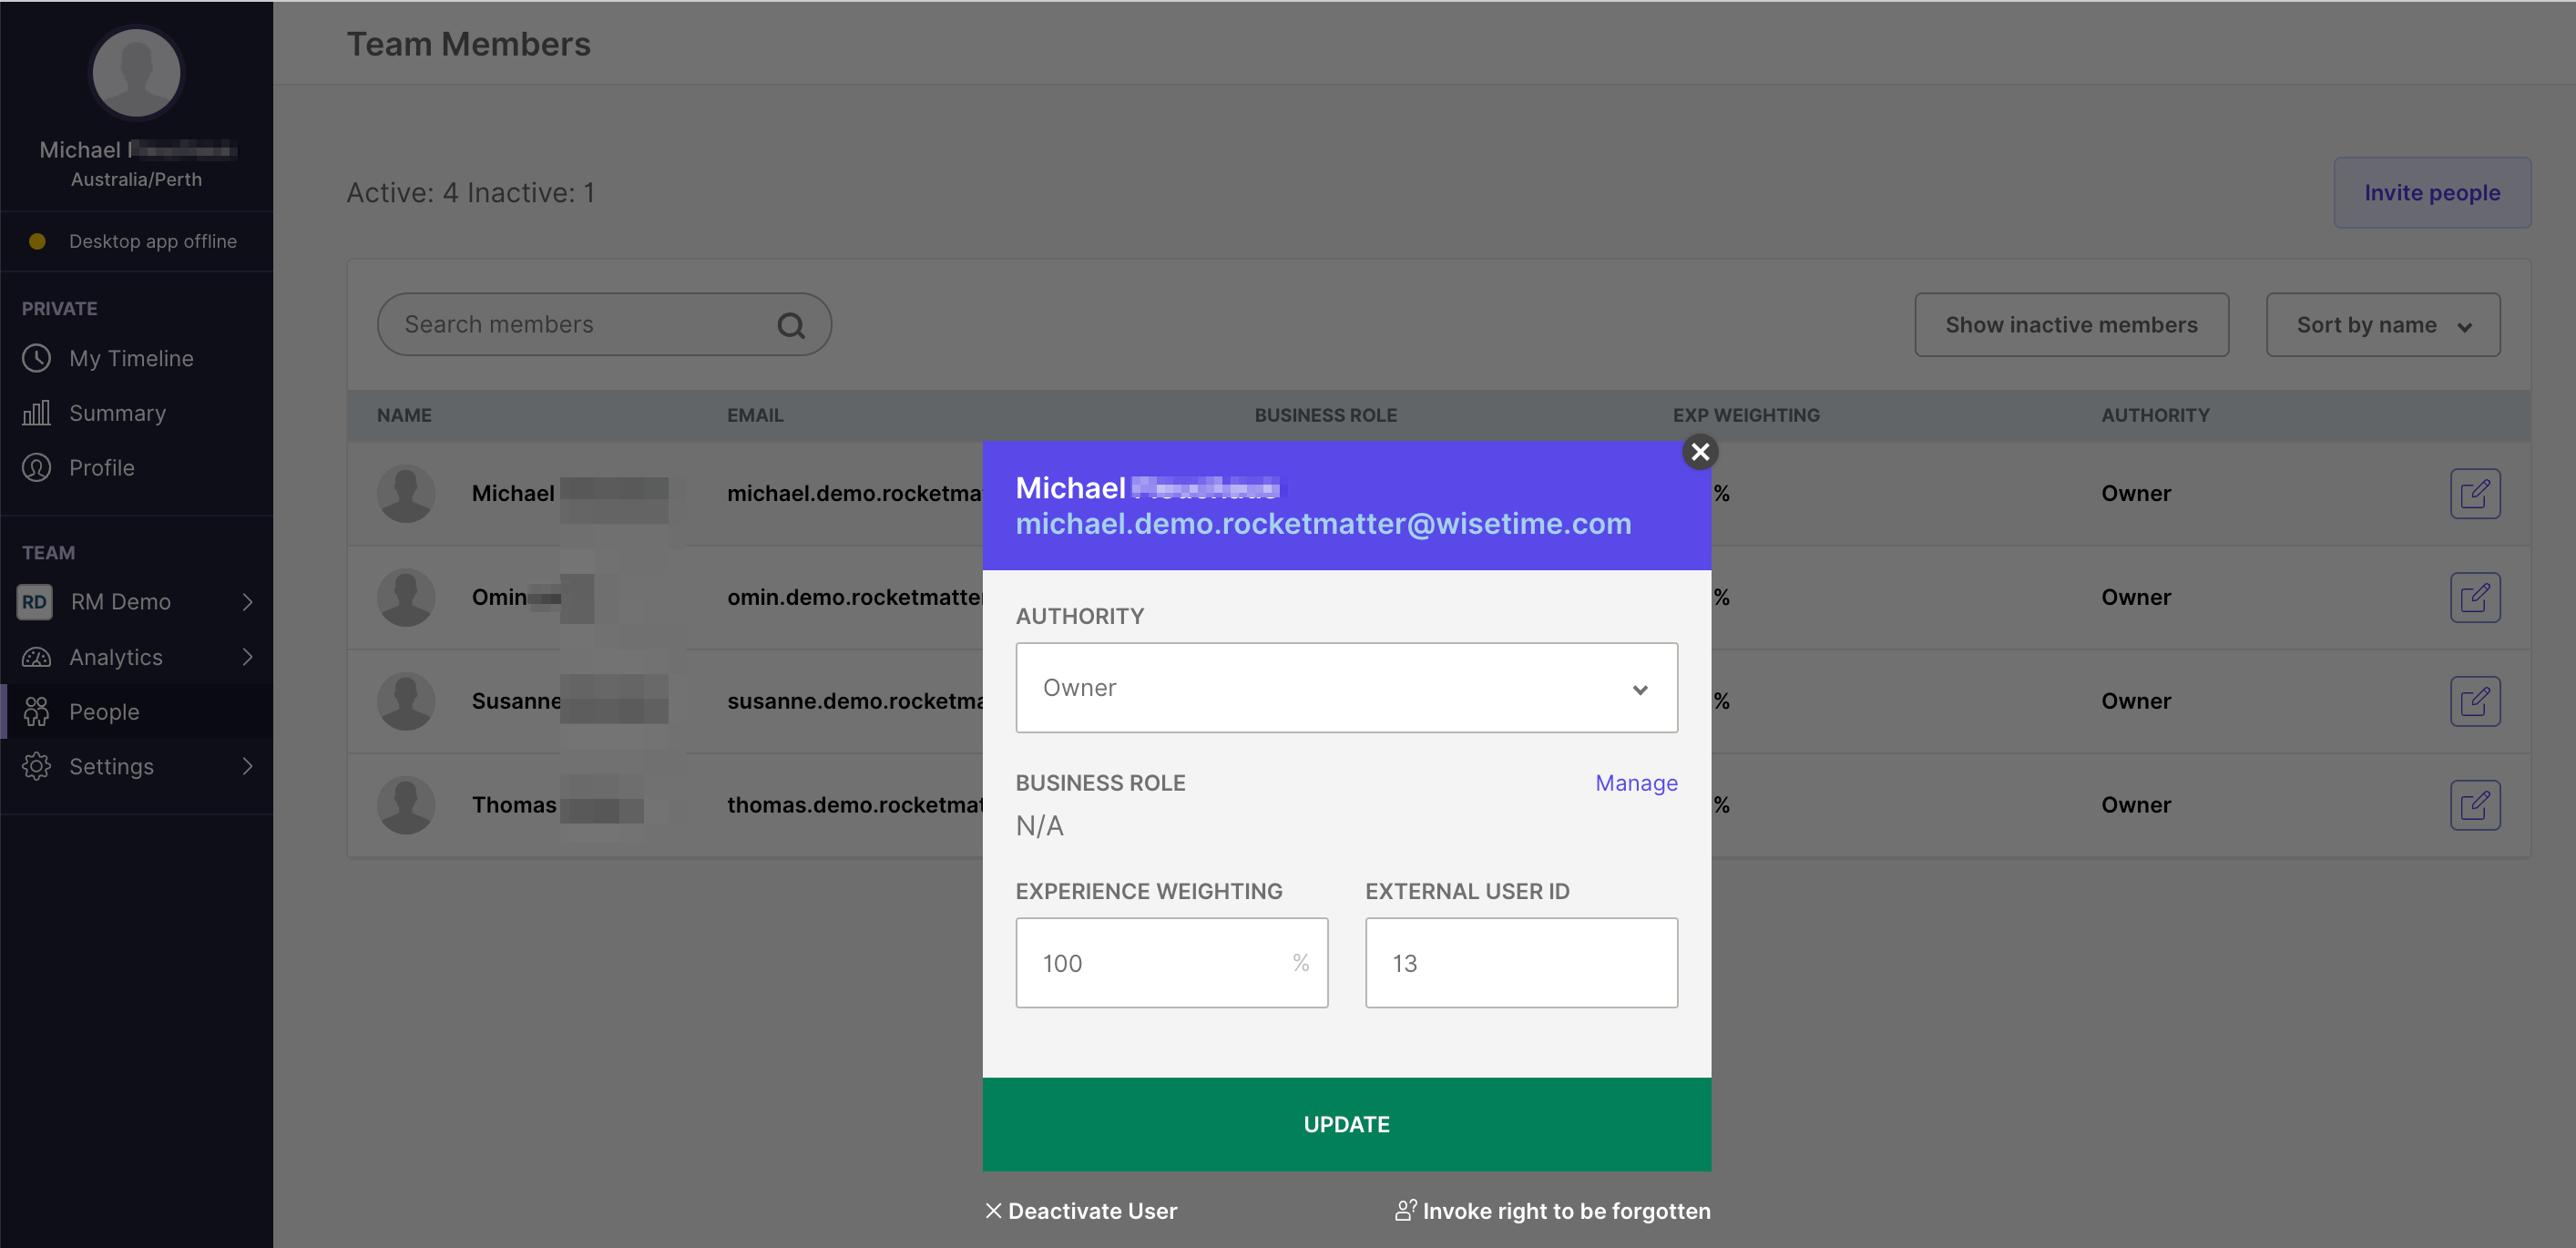The image size is (2576, 1248).
Task: Click the susanne.demo email cell
Action: coord(855,702)
